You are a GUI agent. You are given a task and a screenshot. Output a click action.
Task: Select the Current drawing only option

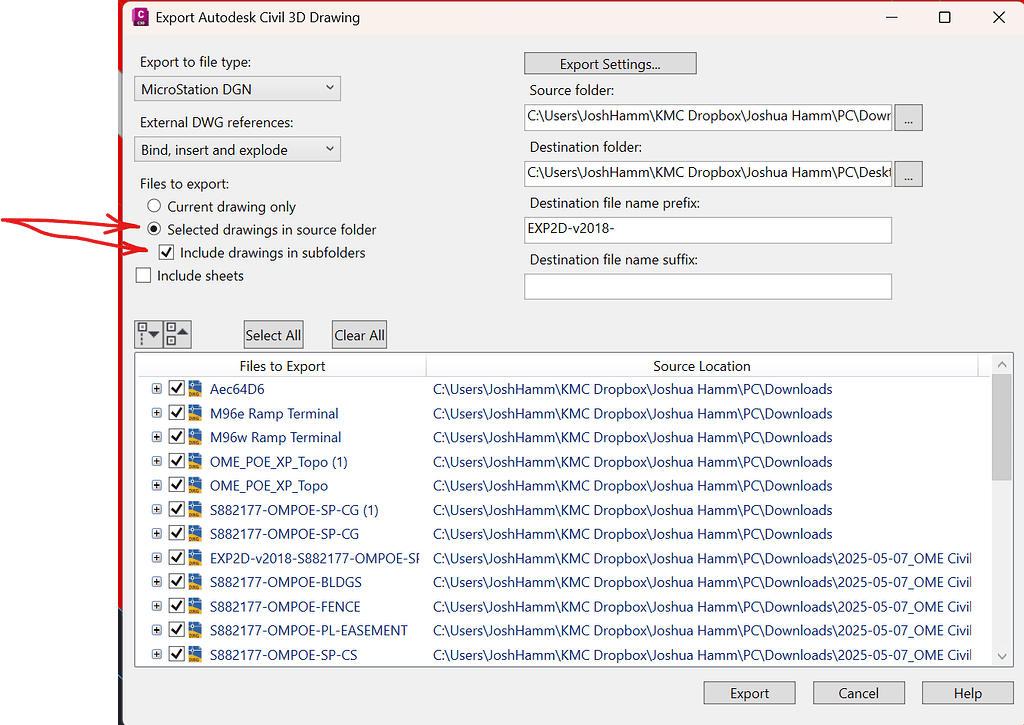[x=154, y=206]
